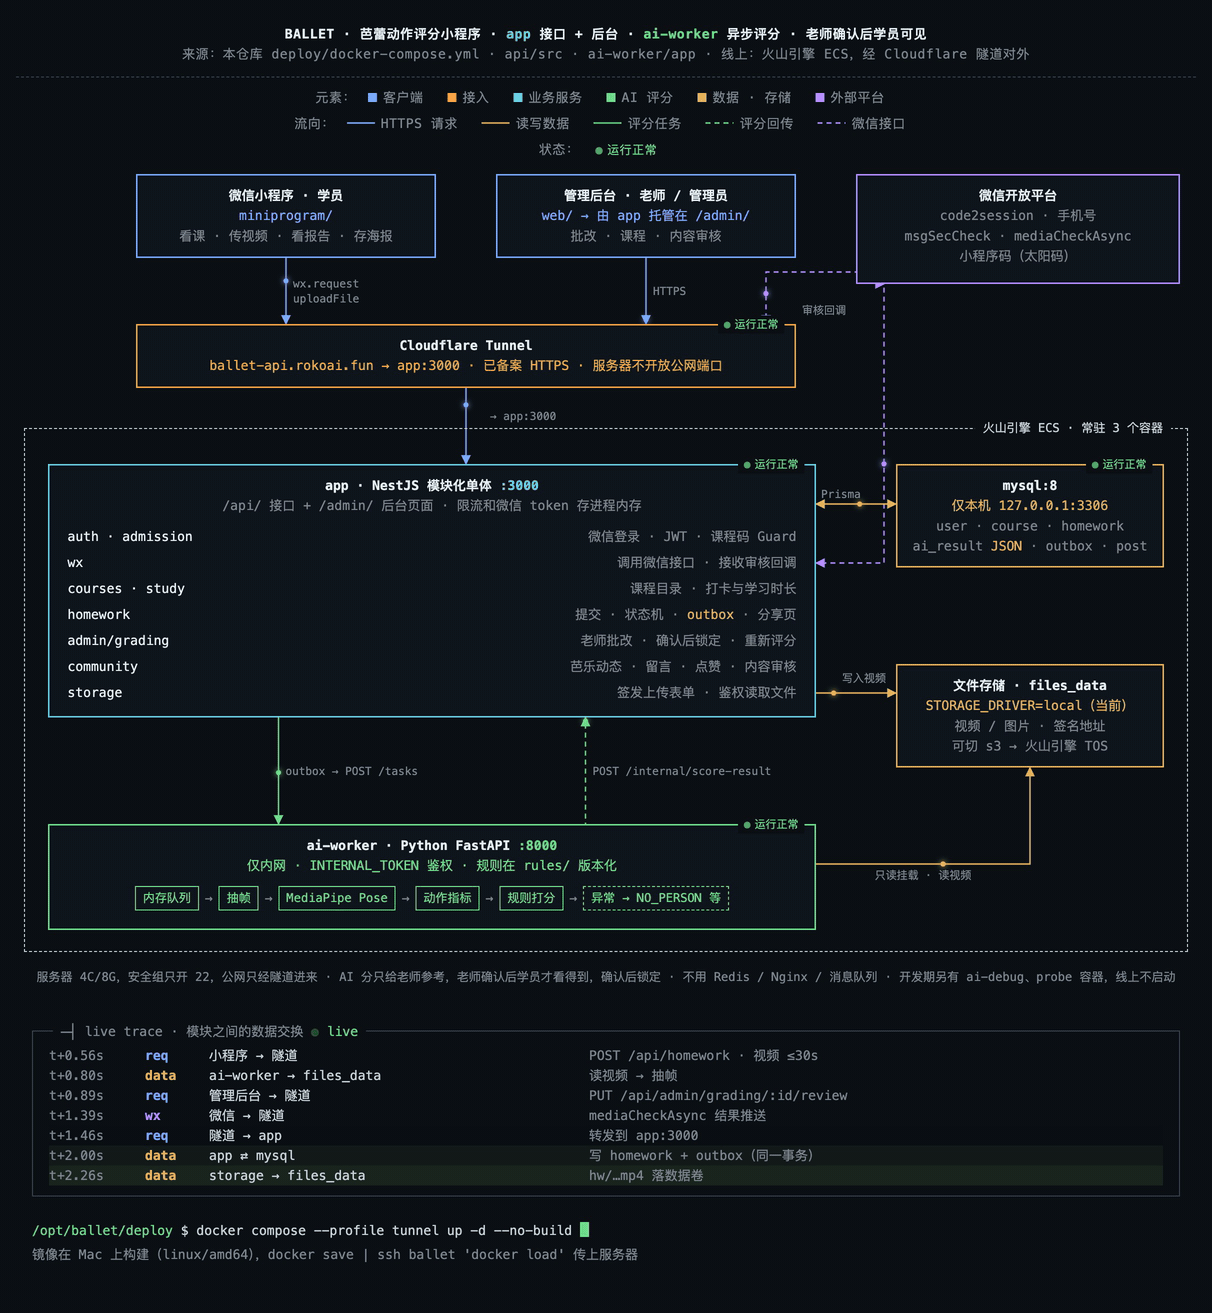
Task: Select the t+0.56s trace row
Action: (606, 1055)
